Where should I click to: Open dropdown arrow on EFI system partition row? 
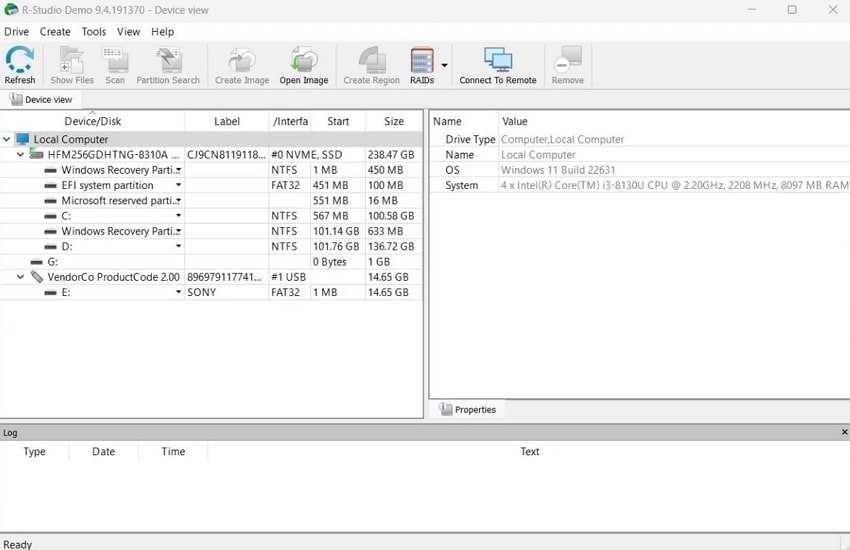(178, 185)
